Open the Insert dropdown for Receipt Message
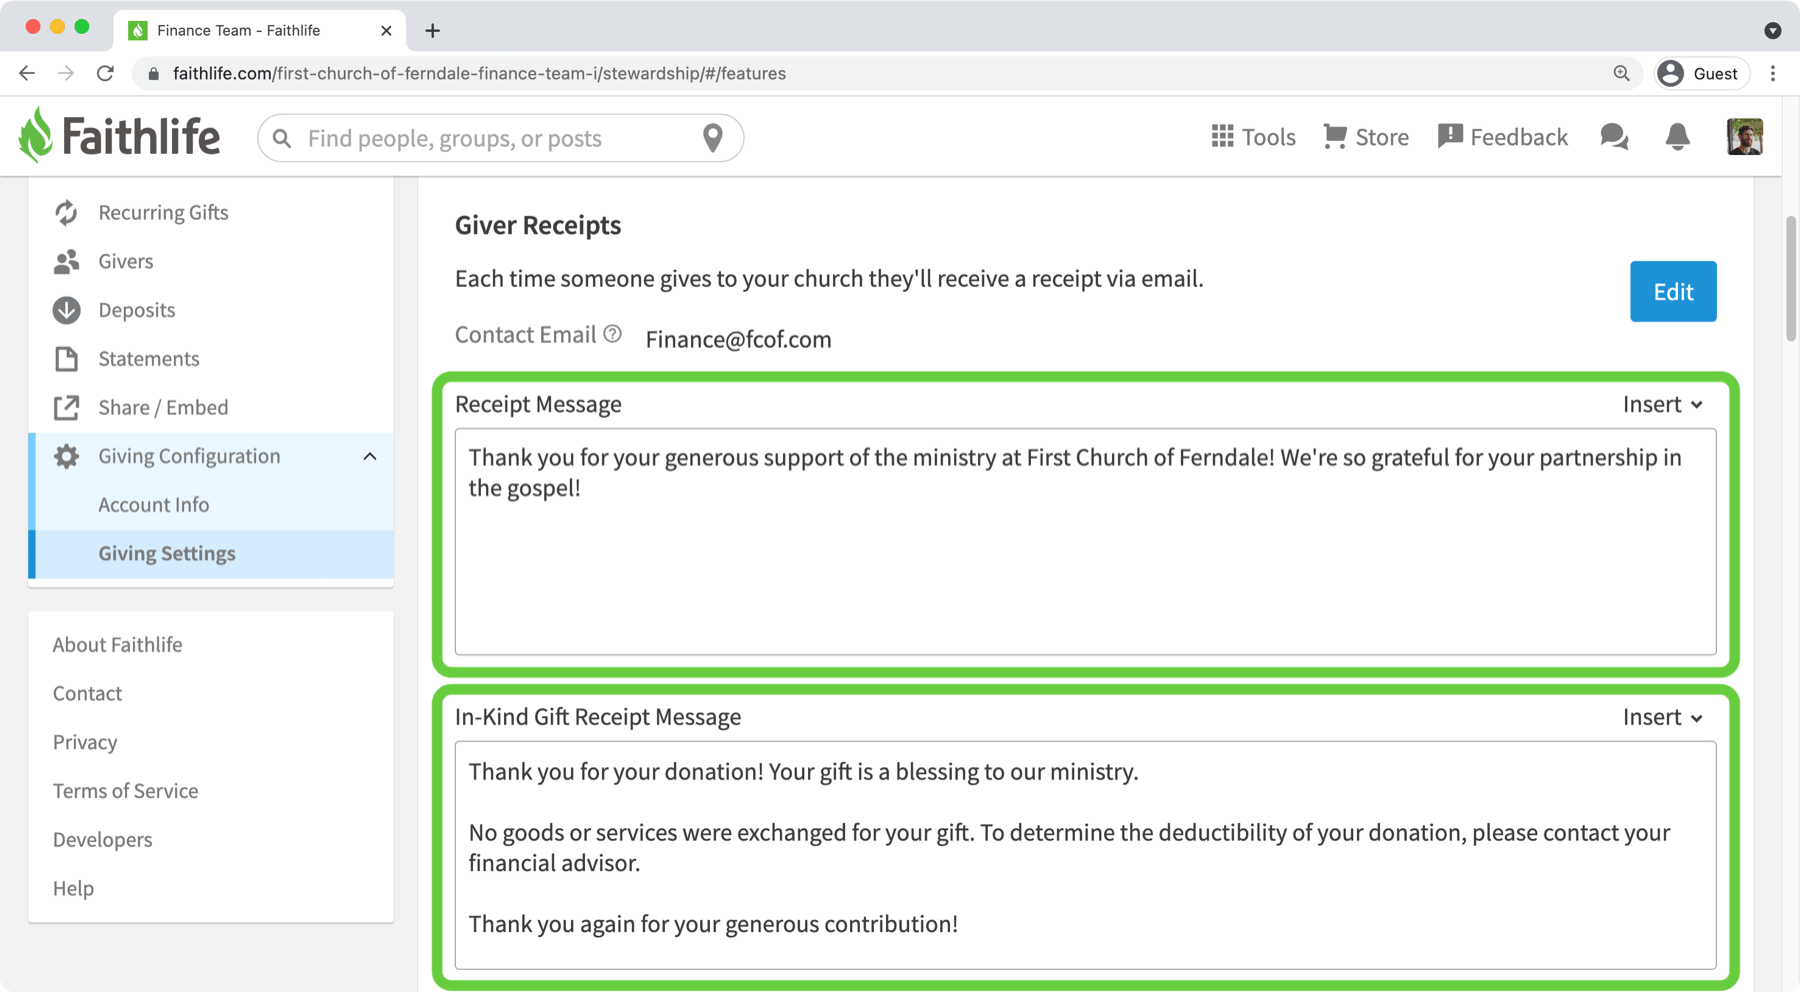 click(x=1662, y=404)
